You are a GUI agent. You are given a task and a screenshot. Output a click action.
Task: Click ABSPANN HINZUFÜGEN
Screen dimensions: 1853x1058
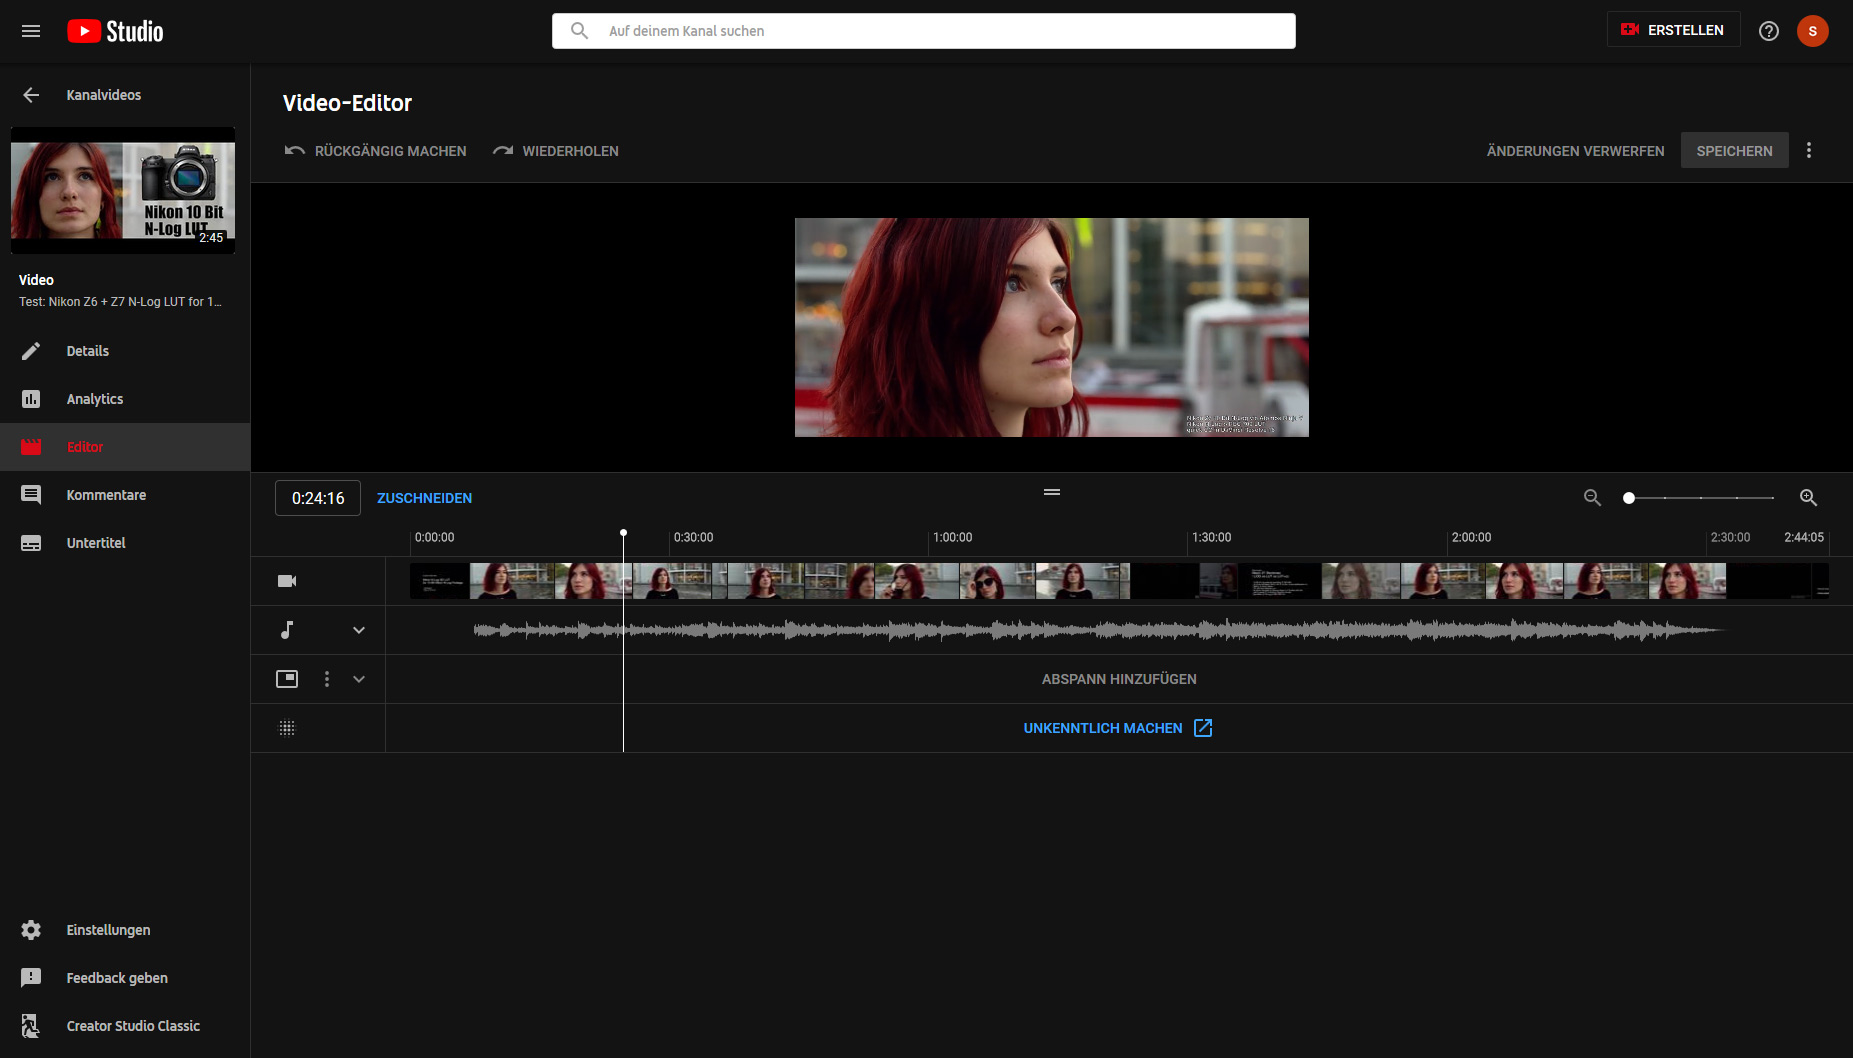coord(1119,679)
